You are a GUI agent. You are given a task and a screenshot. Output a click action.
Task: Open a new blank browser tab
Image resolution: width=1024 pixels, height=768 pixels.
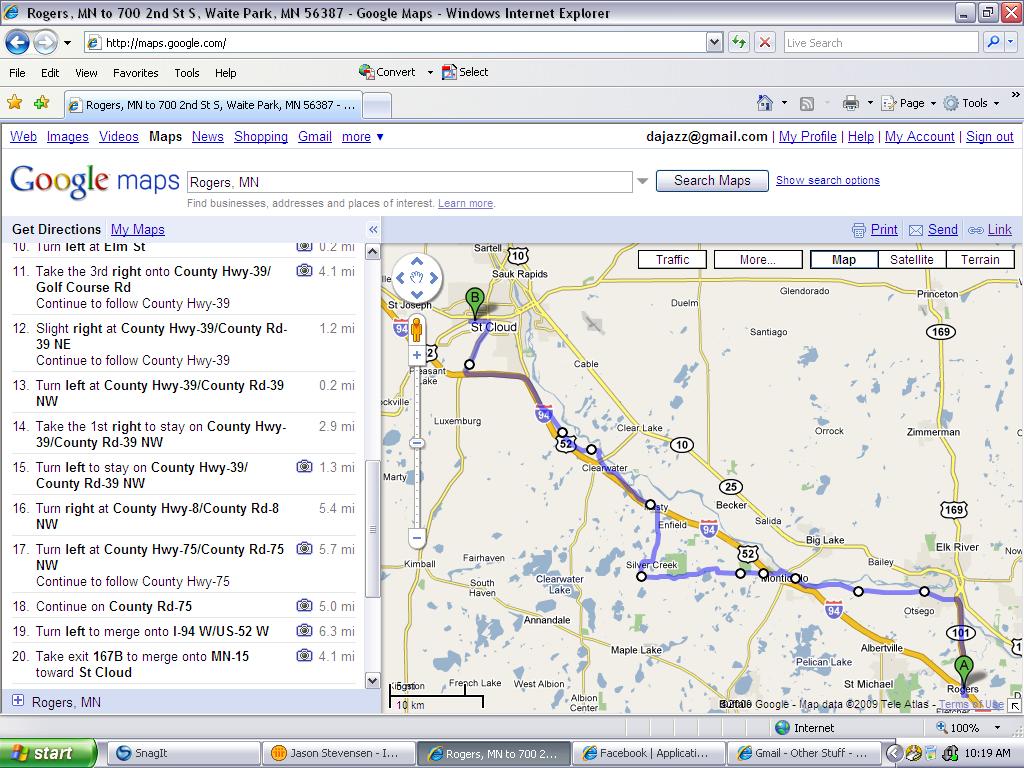377,104
